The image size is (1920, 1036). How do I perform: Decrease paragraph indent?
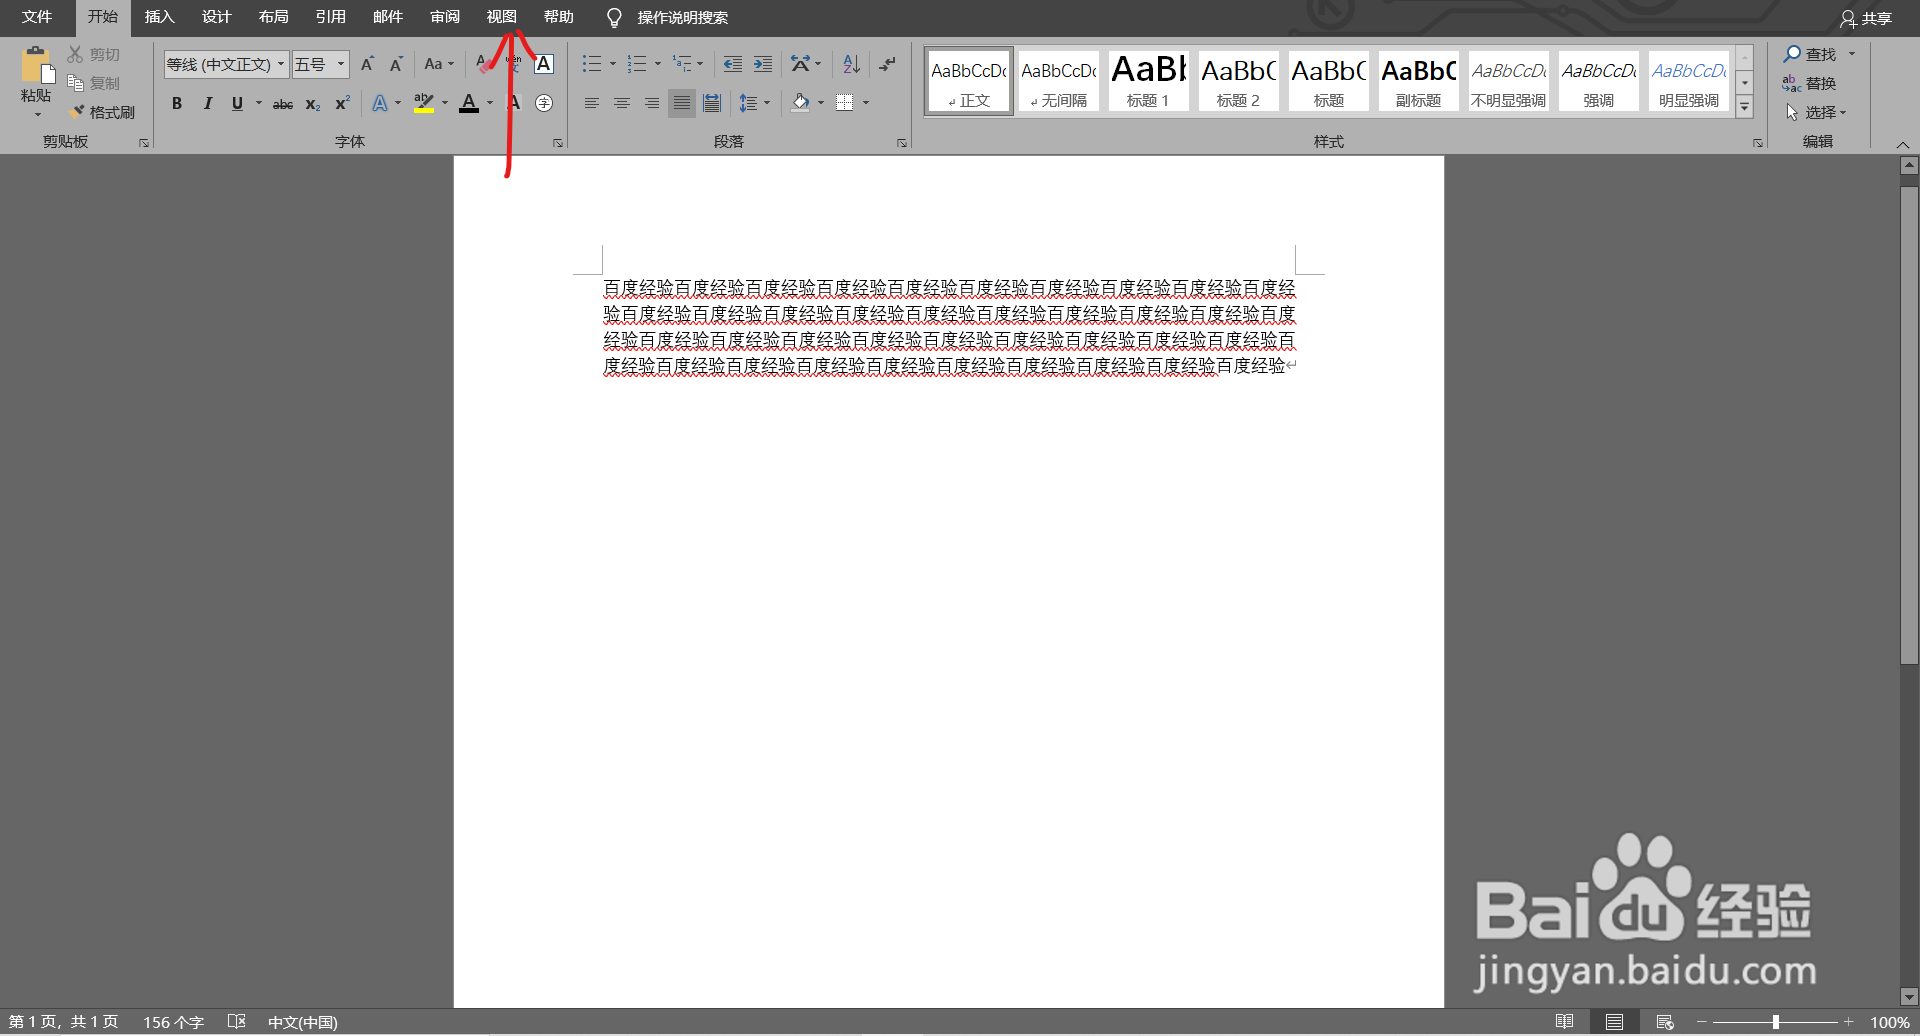(x=733, y=64)
